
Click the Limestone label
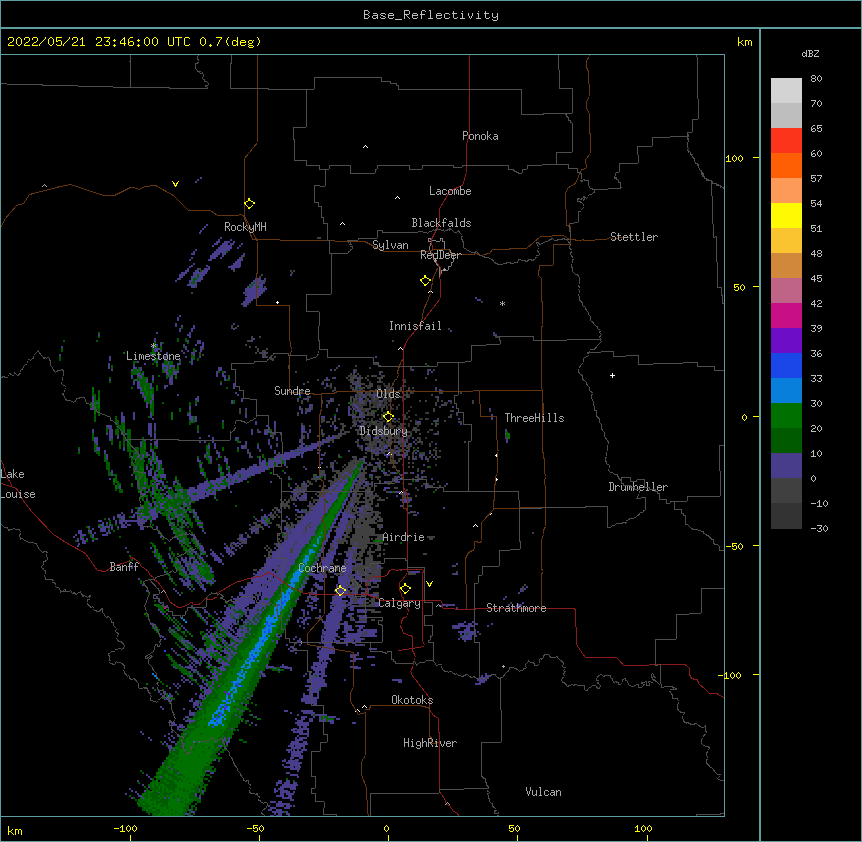[x=153, y=356]
